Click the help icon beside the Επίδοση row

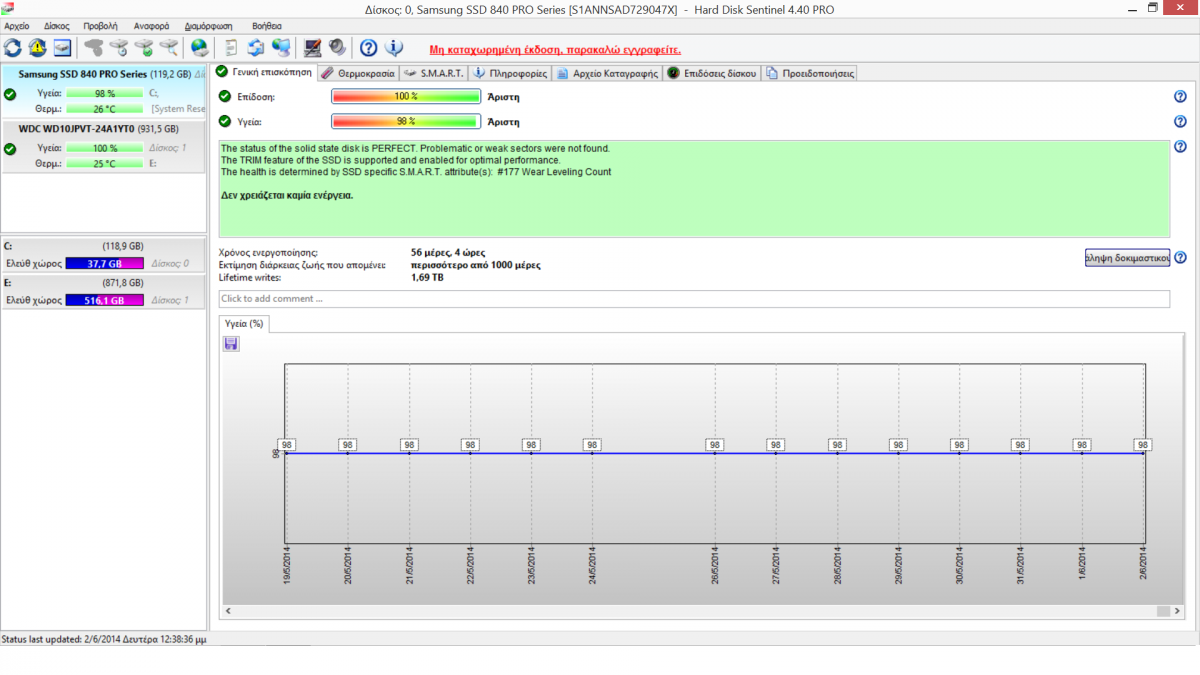[1180, 97]
